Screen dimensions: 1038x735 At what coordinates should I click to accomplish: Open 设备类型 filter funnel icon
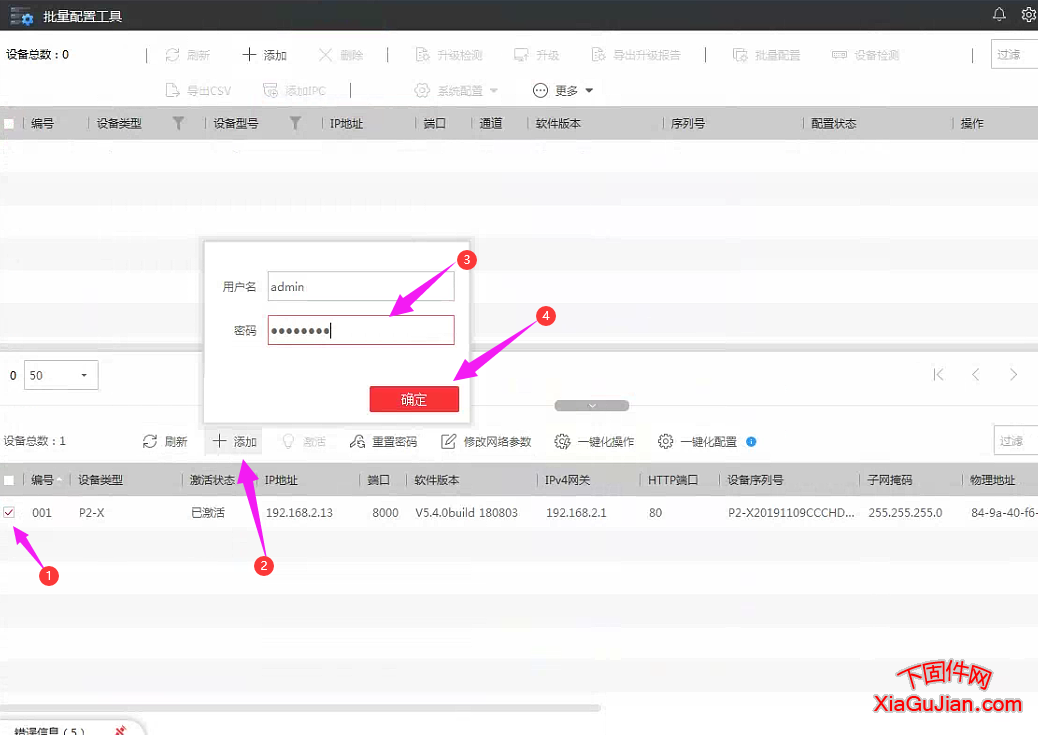(178, 123)
